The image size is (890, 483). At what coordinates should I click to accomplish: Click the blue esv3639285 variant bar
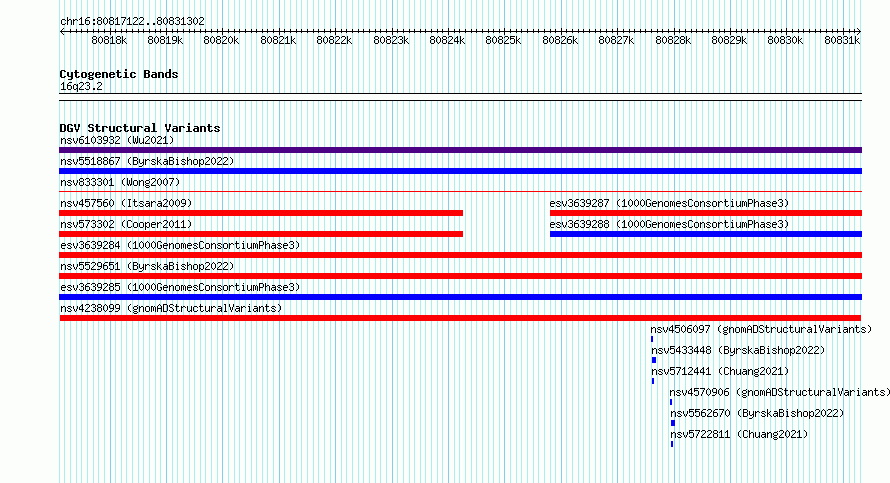point(460,297)
